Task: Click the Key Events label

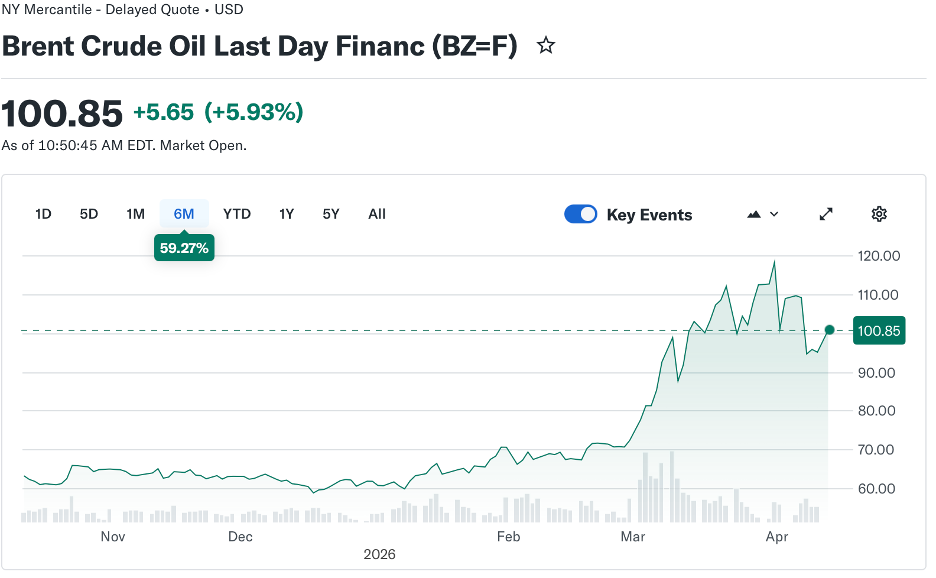Action: (x=649, y=215)
